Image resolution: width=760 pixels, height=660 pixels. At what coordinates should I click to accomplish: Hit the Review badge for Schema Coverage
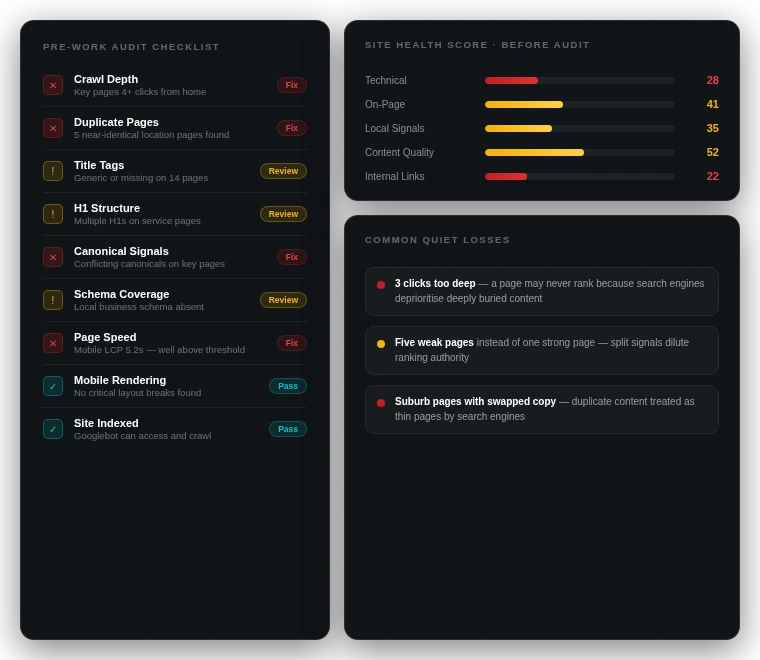coord(283,300)
